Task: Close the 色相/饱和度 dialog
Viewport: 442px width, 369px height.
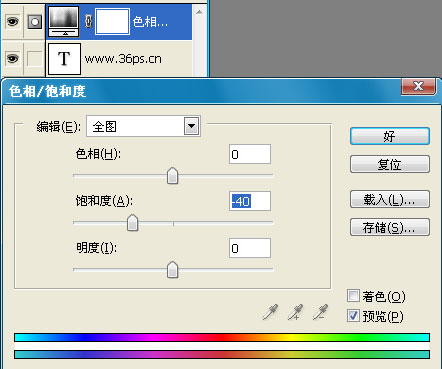Action: 419,87
